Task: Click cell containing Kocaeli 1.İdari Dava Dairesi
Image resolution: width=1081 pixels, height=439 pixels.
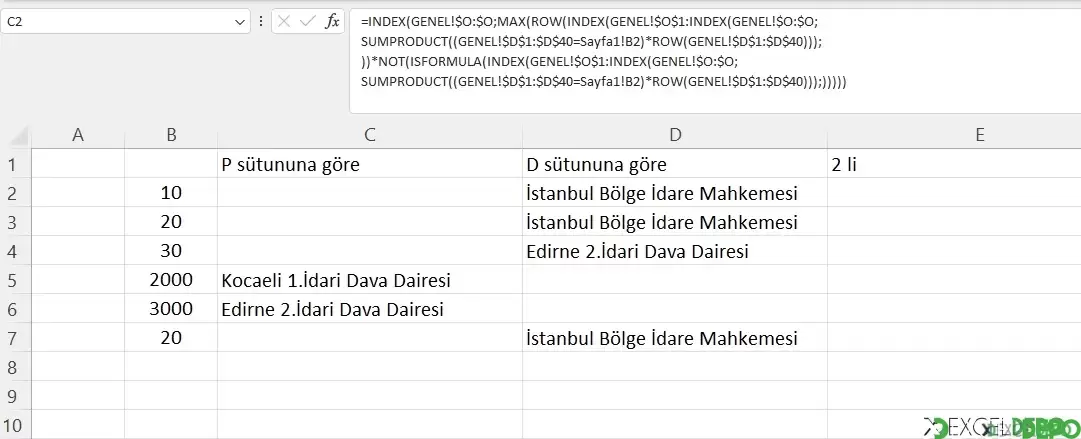Action: pos(370,280)
